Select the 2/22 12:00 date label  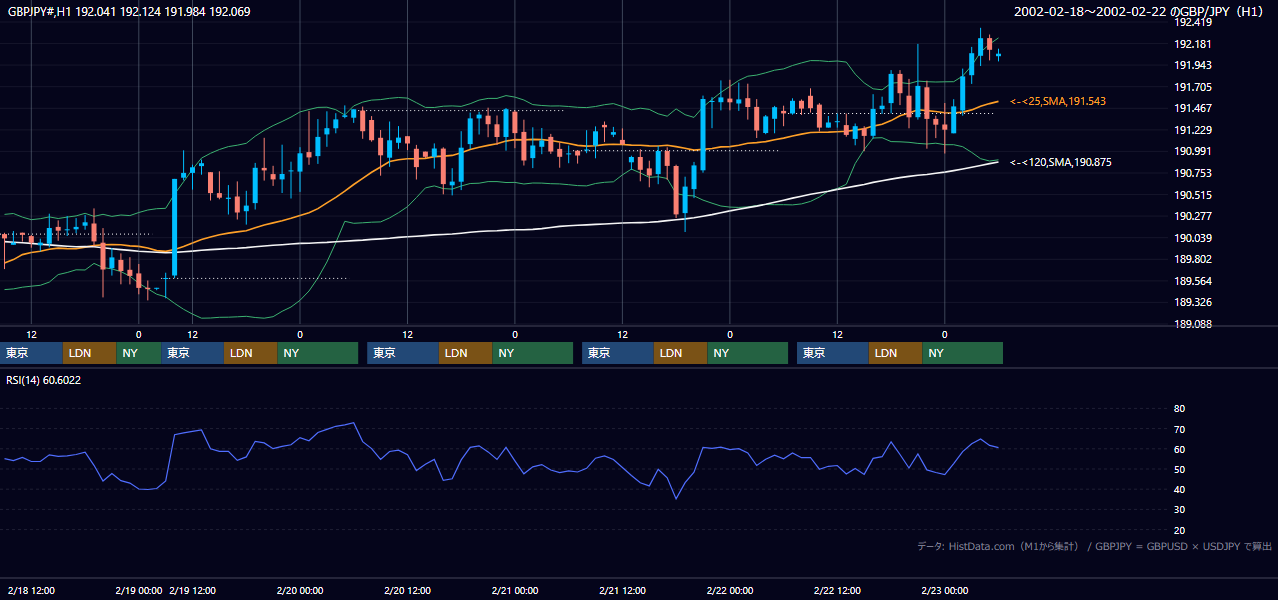pos(837,591)
